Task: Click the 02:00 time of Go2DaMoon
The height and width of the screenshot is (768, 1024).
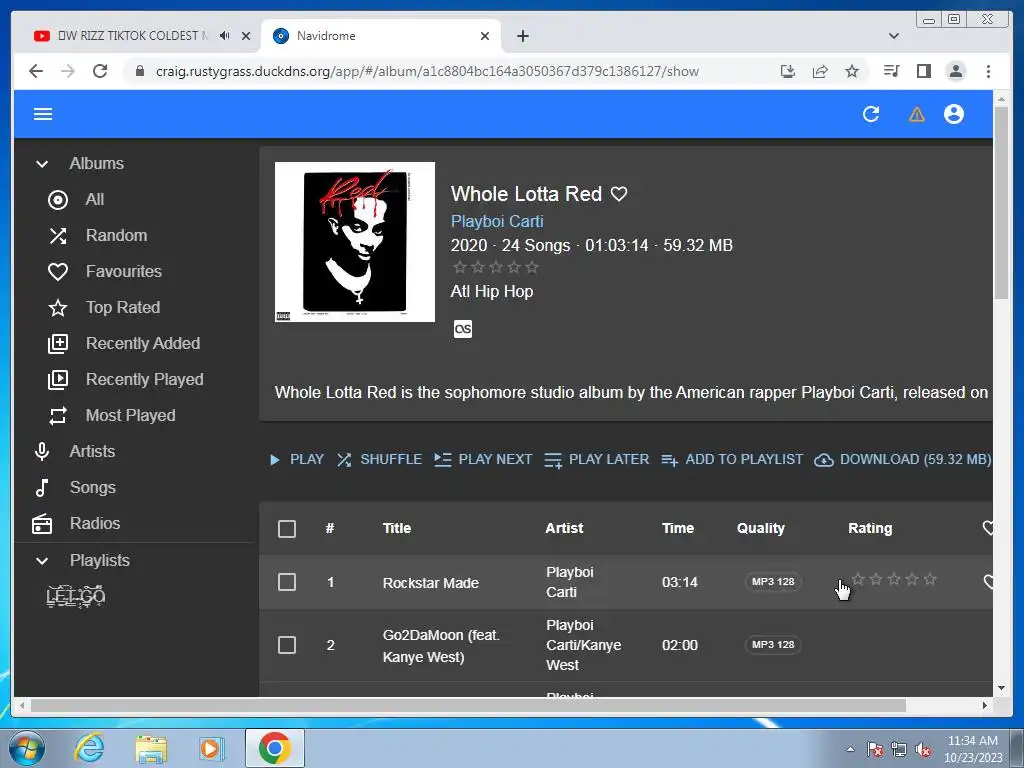Action: [x=679, y=645]
